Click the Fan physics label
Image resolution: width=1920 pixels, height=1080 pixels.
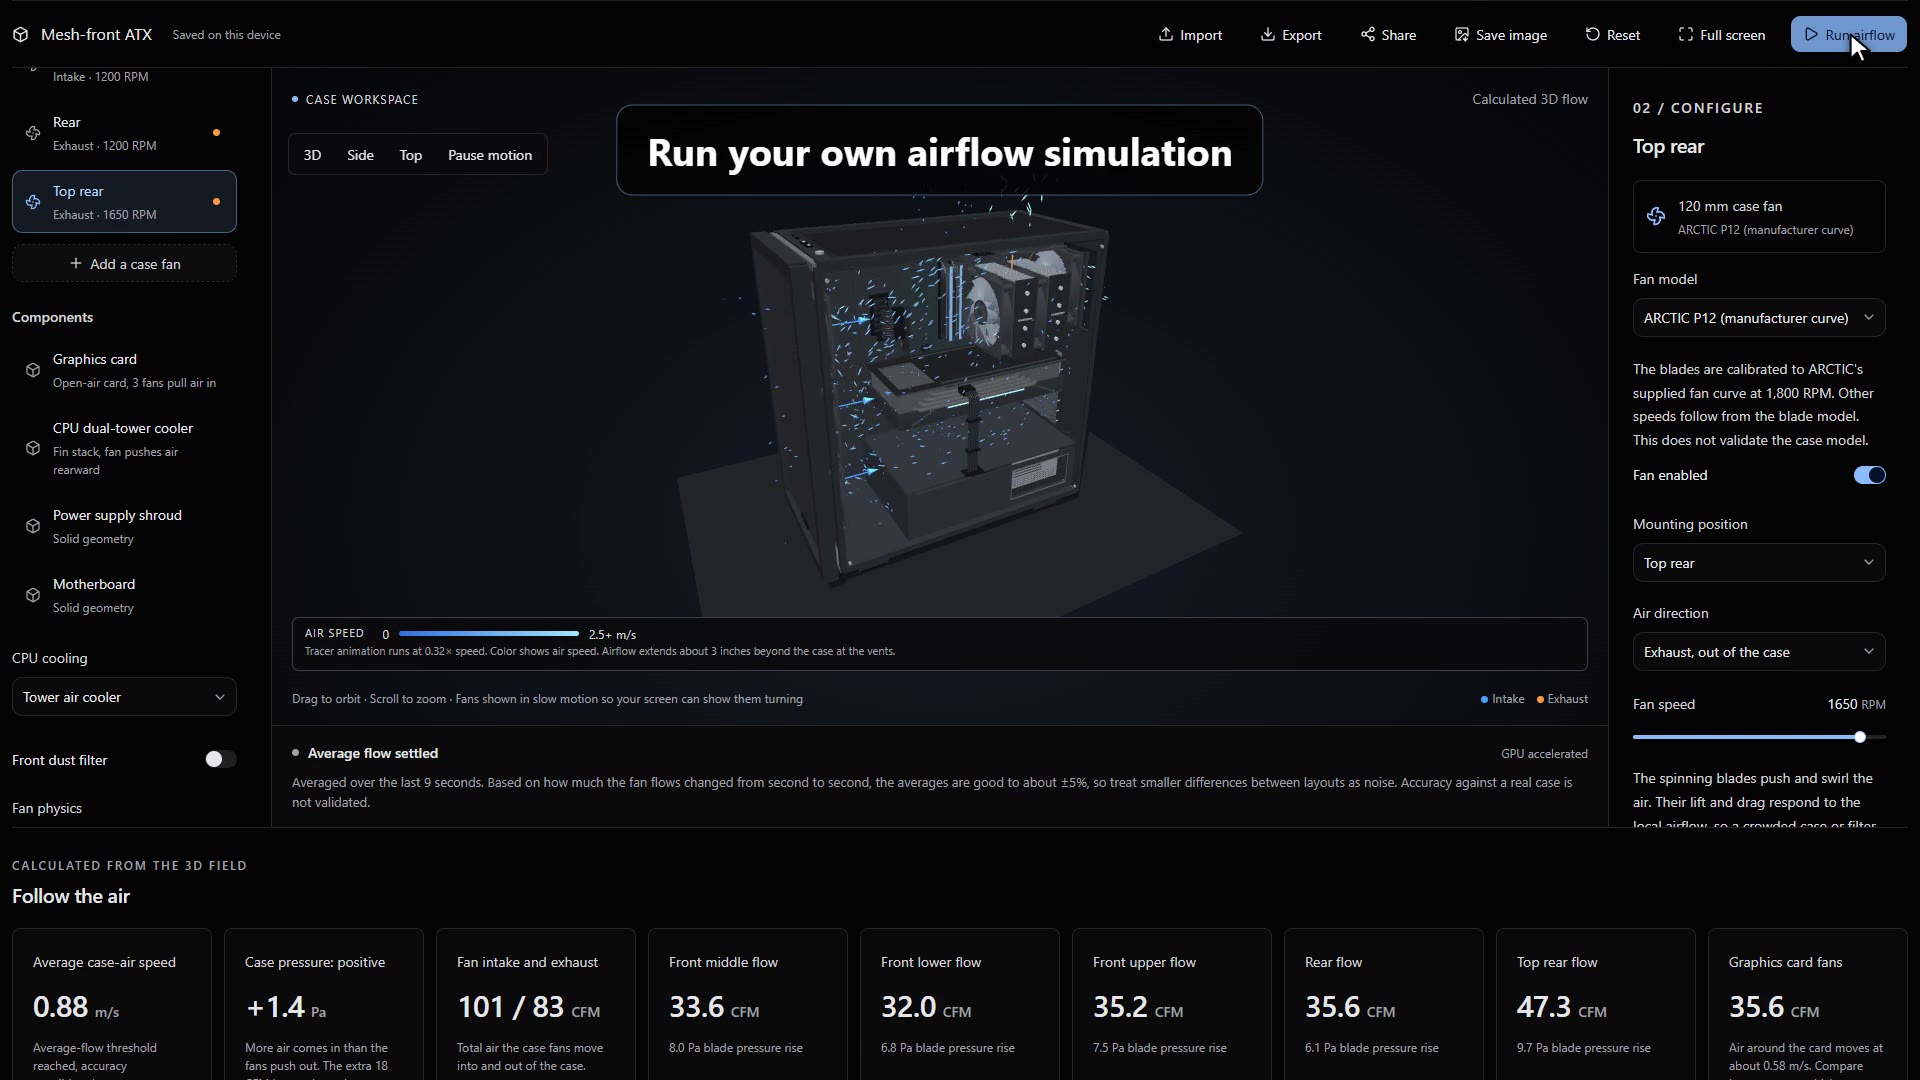[47, 808]
